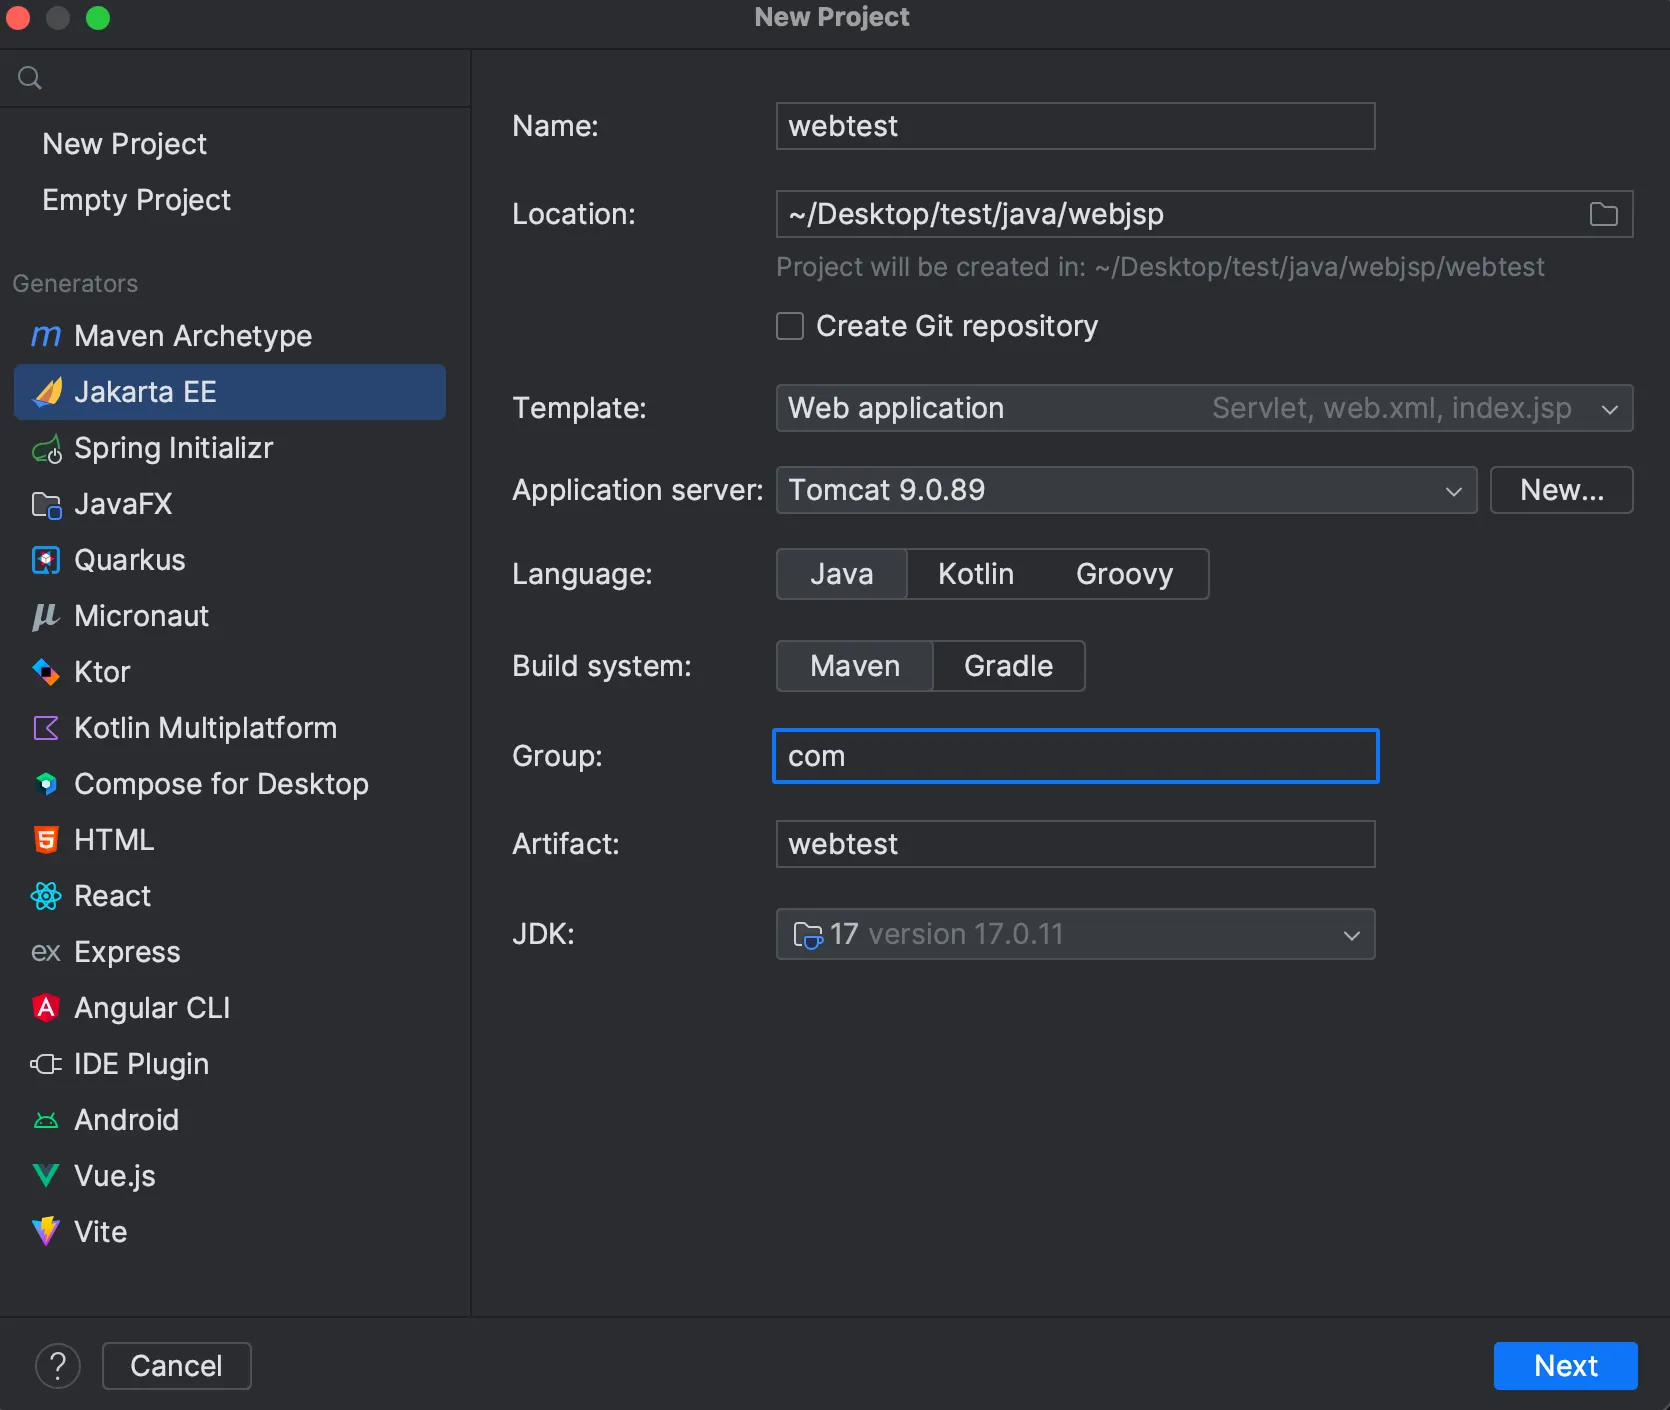The height and width of the screenshot is (1410, 1670).
Task: Select Groovy as the language
Action: (1124, 574)
